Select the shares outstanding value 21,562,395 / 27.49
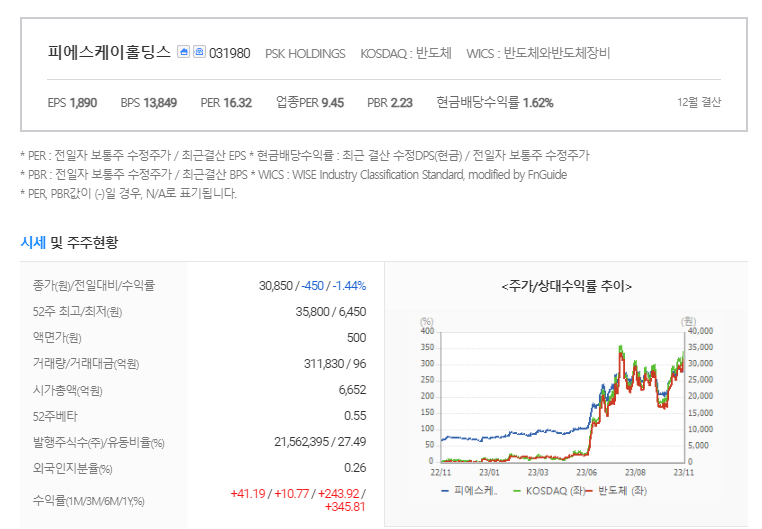The width and height of the screenshot is (762, 529). click(x=320, y=442)
